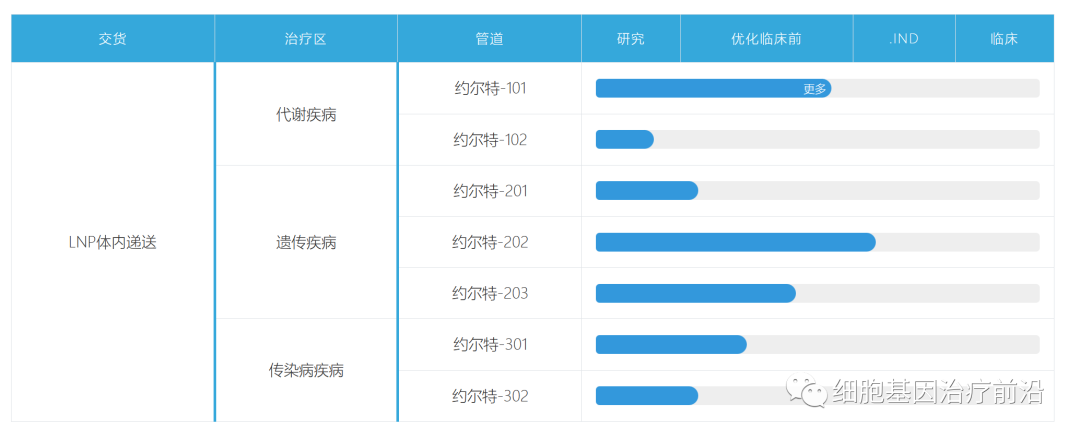Click the 约尔特-202 progress bar
1080x439 pixels.
tap(735, 242)
